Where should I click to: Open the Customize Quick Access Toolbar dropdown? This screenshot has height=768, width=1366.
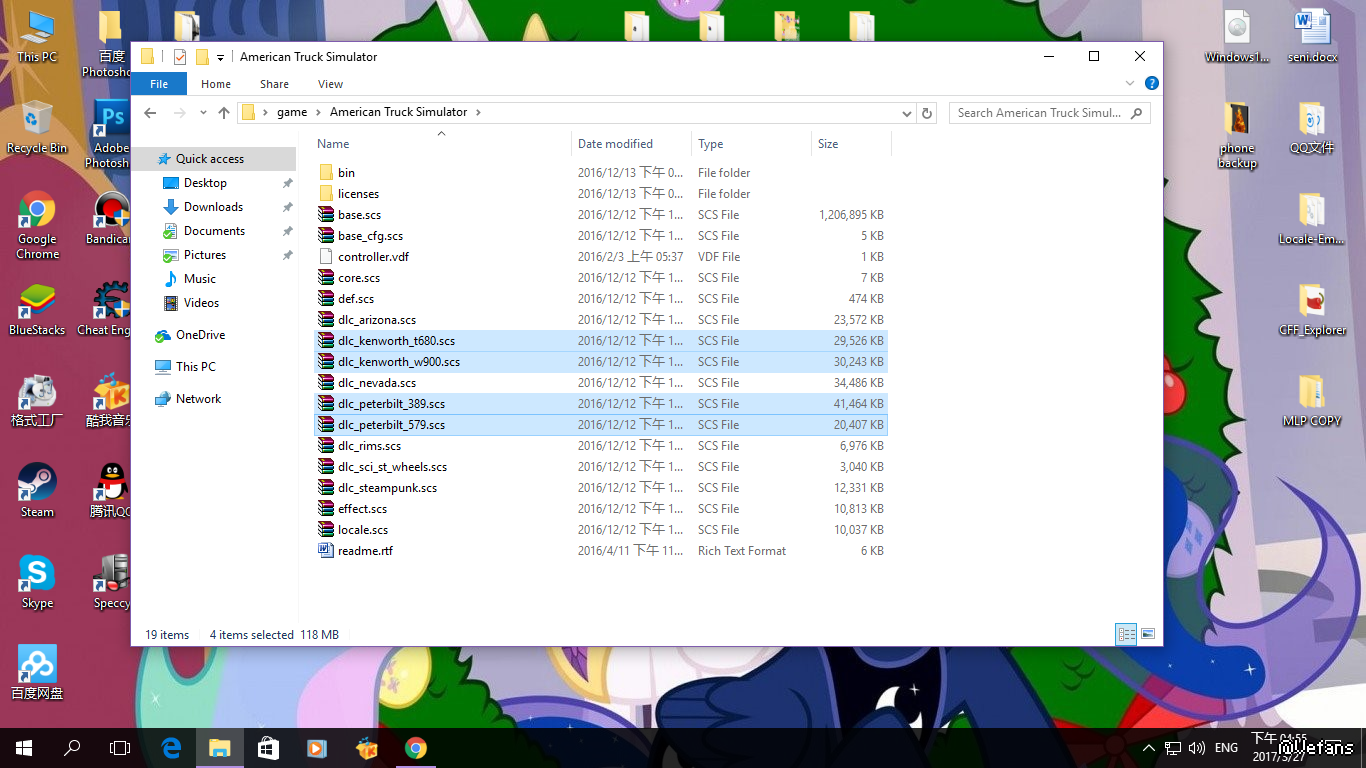(x=220, y=58)
